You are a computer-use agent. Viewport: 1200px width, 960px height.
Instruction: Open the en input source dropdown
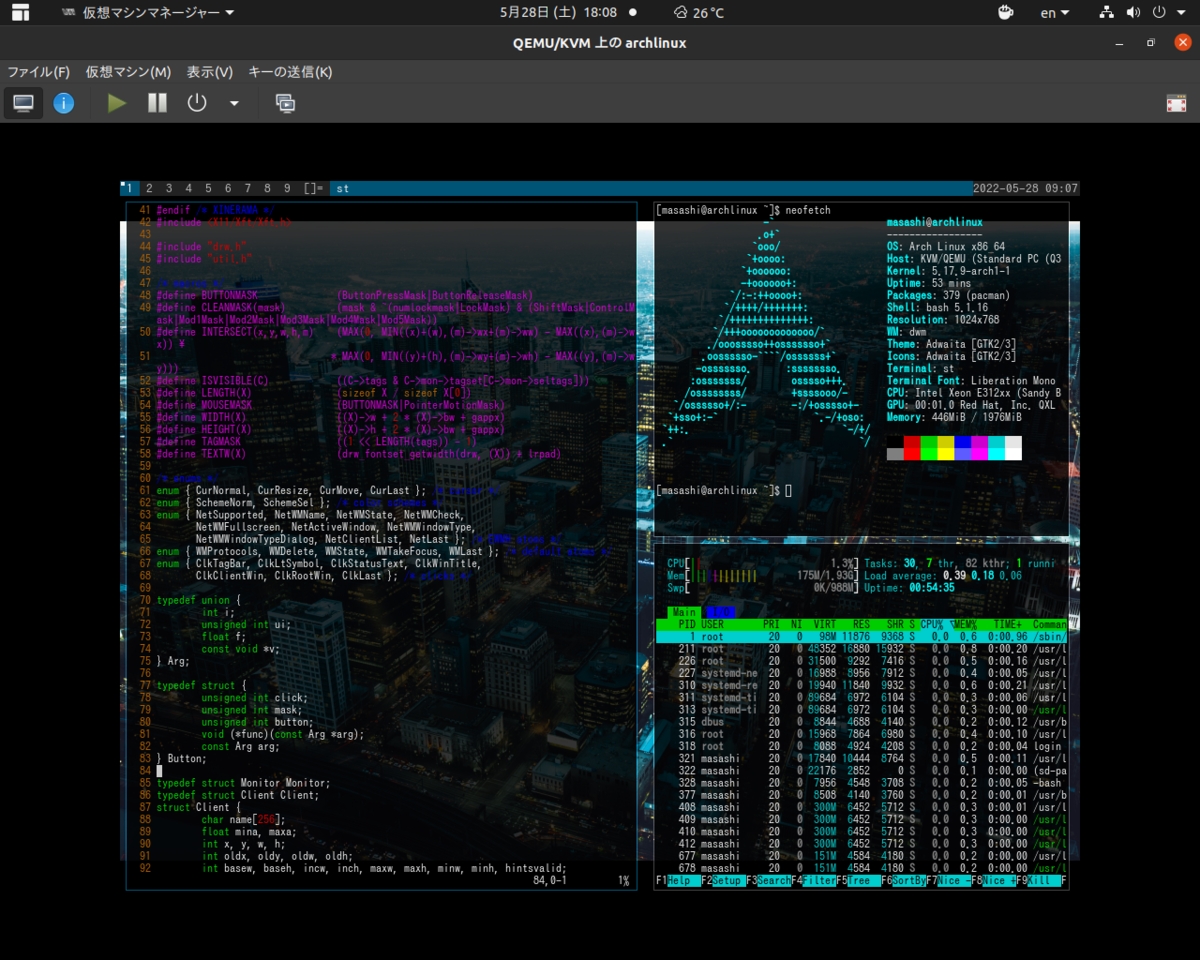tap(1055, 13)
